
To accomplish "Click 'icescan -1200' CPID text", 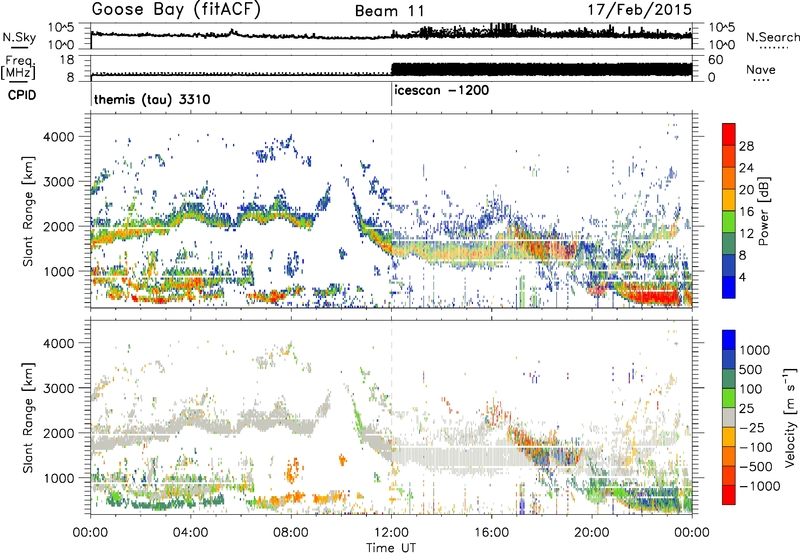I will point(441,90).
